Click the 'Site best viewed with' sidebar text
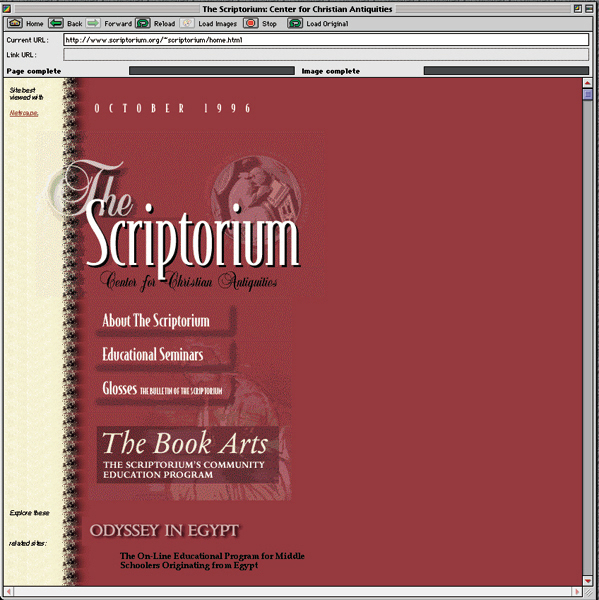Viewport: 599px width, 600px height. pos(26,94)
